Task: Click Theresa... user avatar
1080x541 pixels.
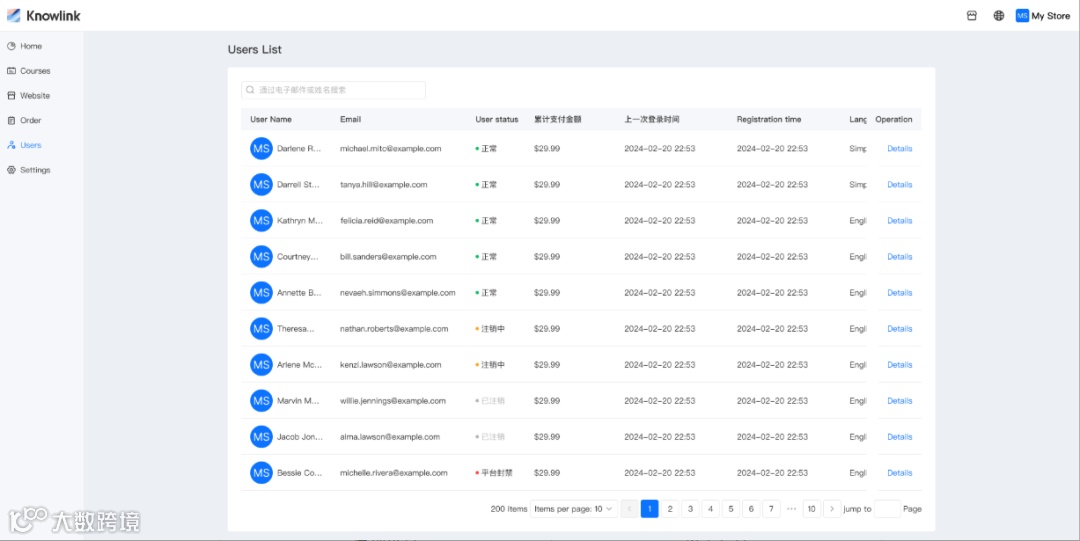Action: pos(261,329)
